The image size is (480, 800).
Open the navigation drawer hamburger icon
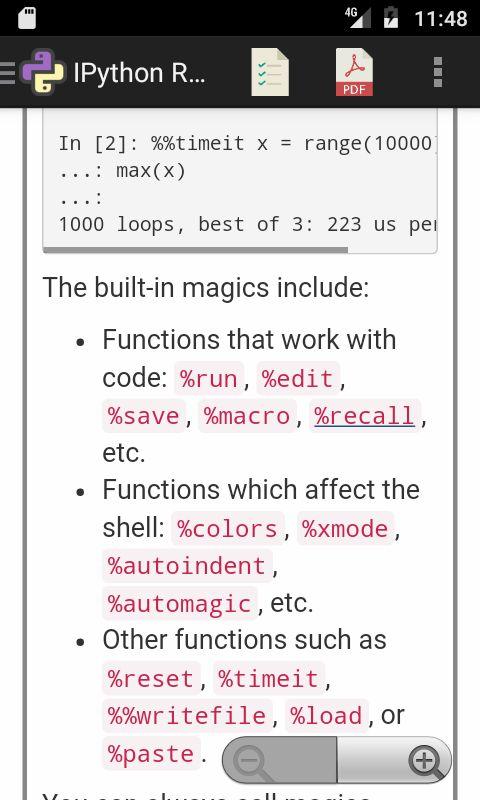click(8, 73)
